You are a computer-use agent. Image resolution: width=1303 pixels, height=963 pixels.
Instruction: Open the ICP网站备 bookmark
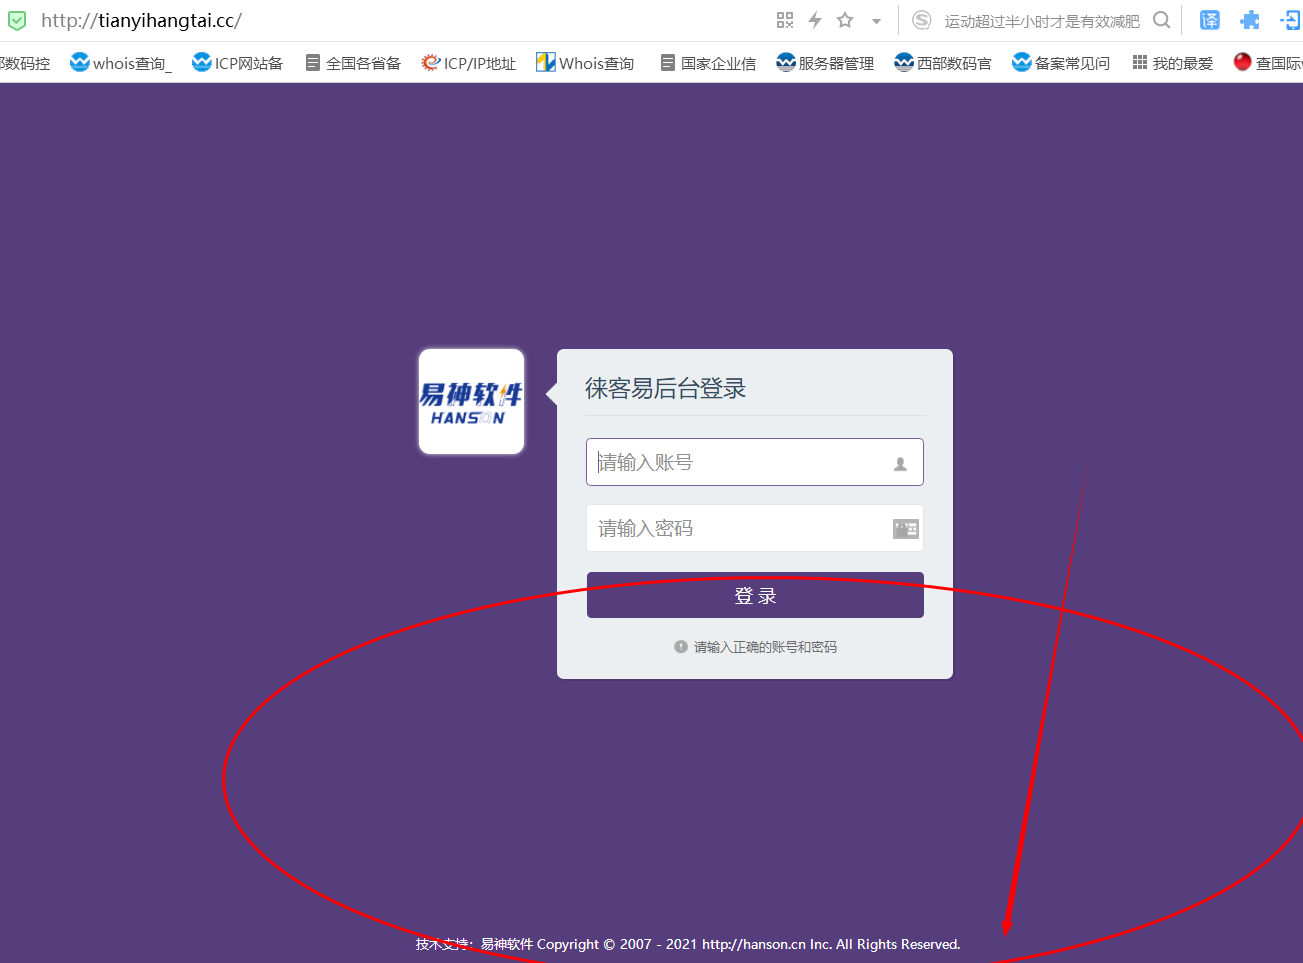tap(237, 62)
